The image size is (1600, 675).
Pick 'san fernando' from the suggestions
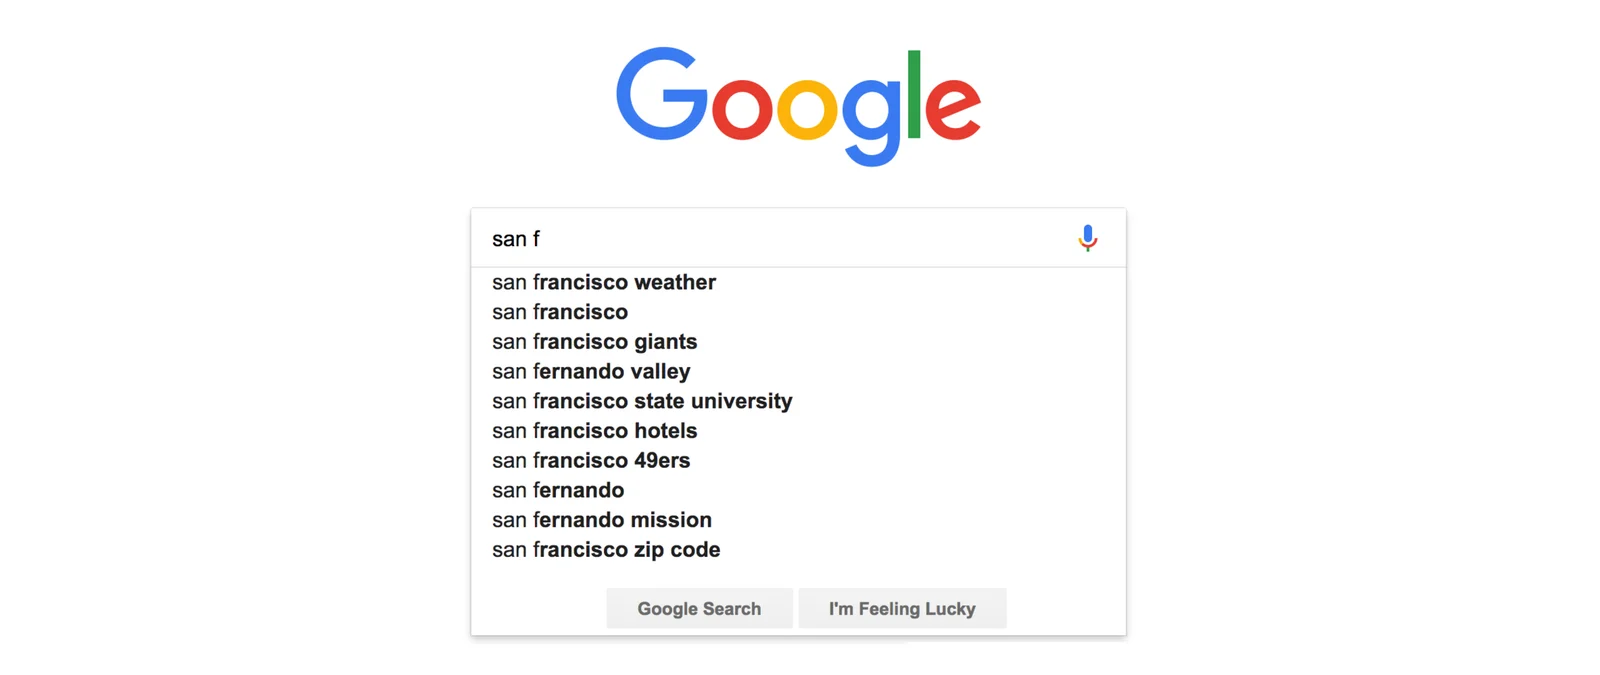(x=558, y=490)
